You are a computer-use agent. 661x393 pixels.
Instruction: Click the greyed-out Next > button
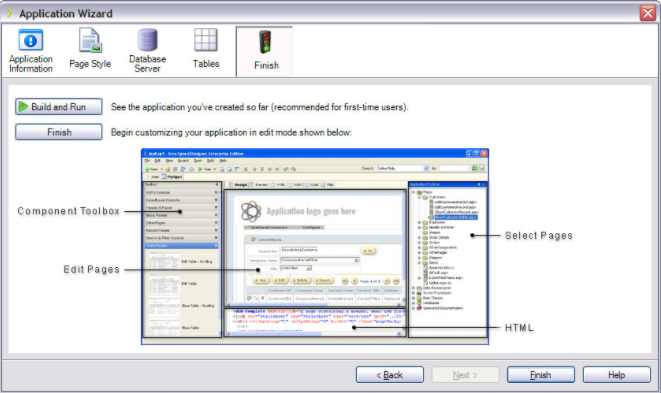pyautogui.click(x=465, y=374)
